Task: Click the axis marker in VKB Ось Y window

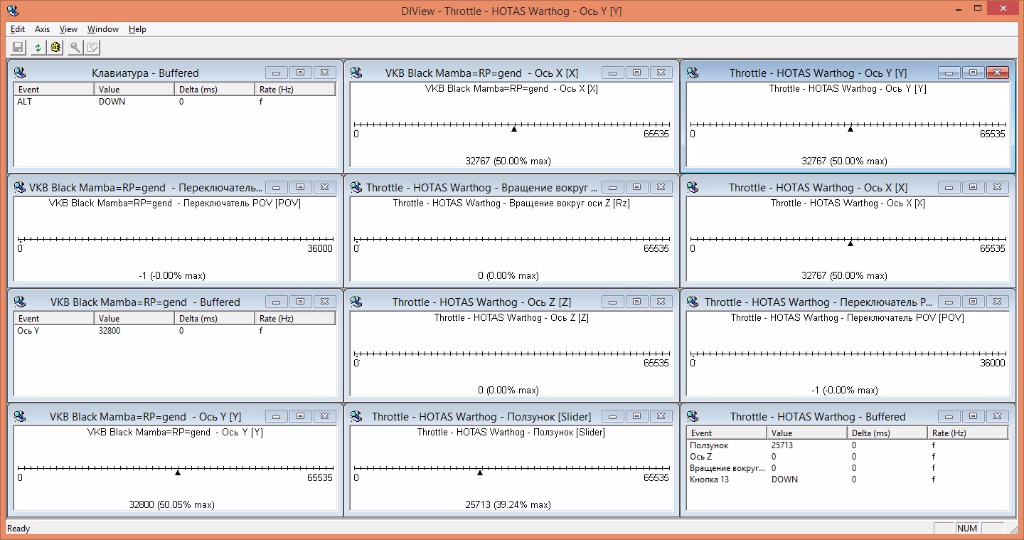Action: click(x=178, y=472)
